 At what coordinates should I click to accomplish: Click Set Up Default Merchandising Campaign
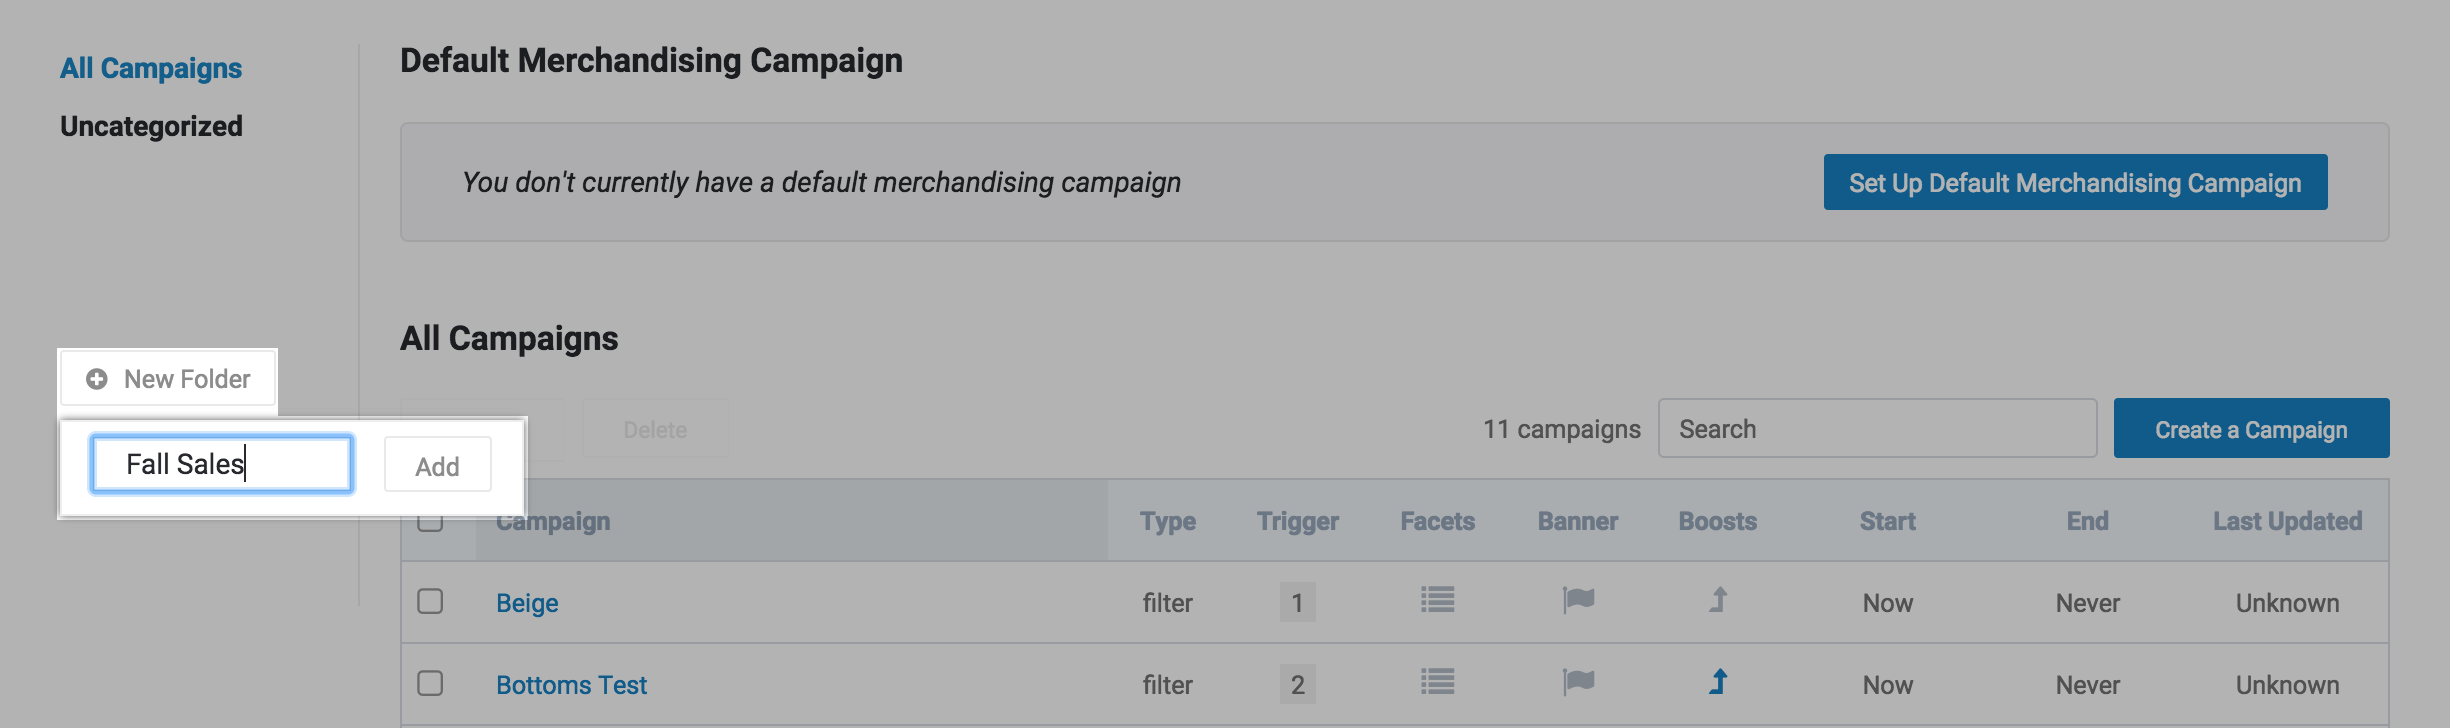(2075, 182)
